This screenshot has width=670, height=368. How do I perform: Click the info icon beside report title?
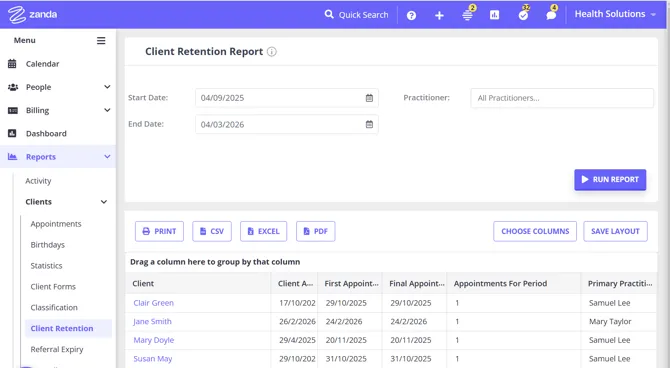272,52
